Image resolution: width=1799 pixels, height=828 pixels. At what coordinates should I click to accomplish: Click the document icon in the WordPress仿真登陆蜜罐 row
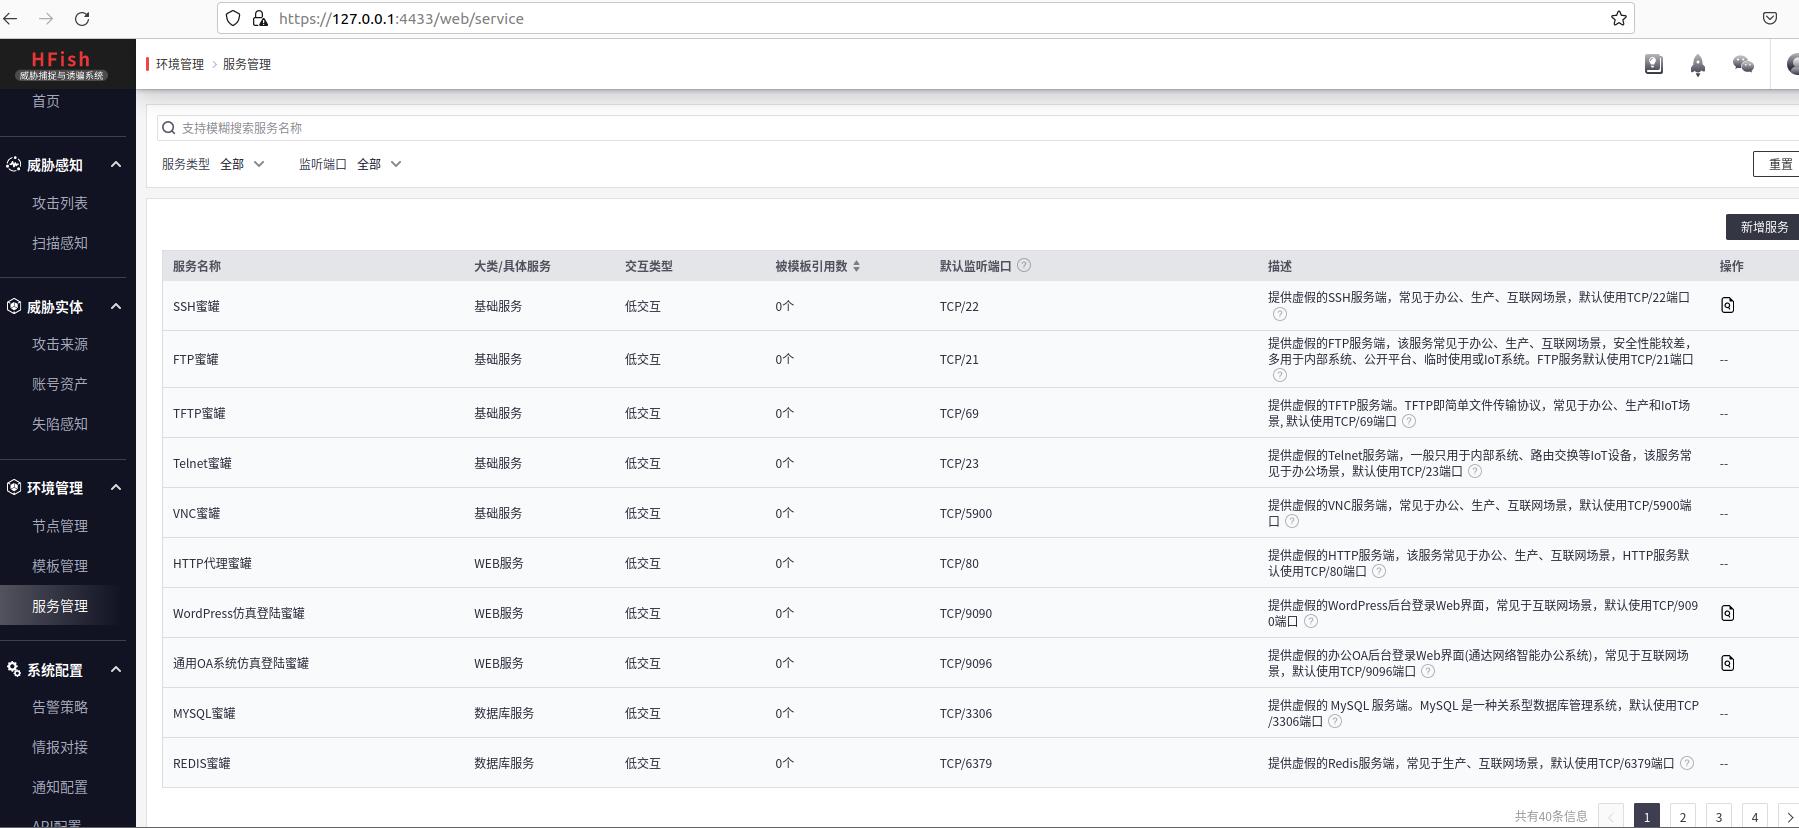pyautogui.click(x=1727, y=613)
